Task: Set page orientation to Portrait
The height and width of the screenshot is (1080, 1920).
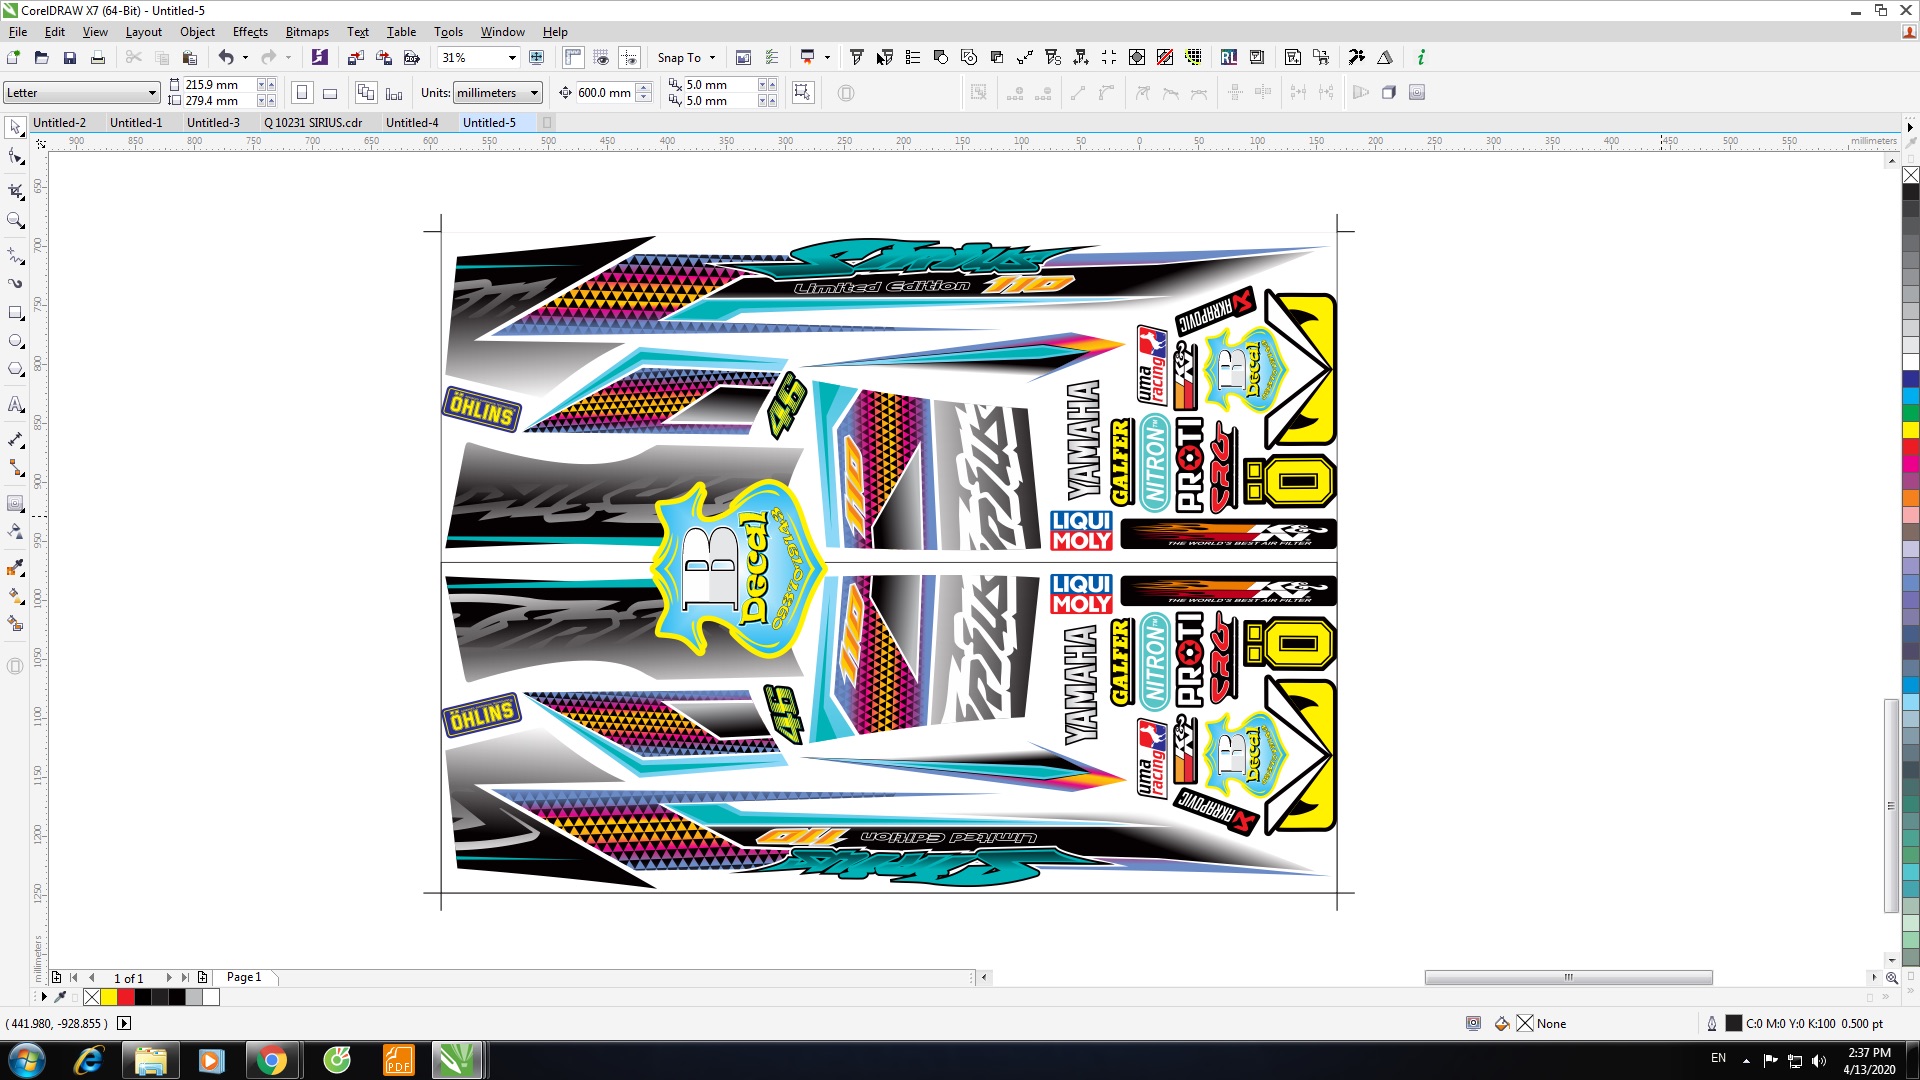Action: (302, 93)
